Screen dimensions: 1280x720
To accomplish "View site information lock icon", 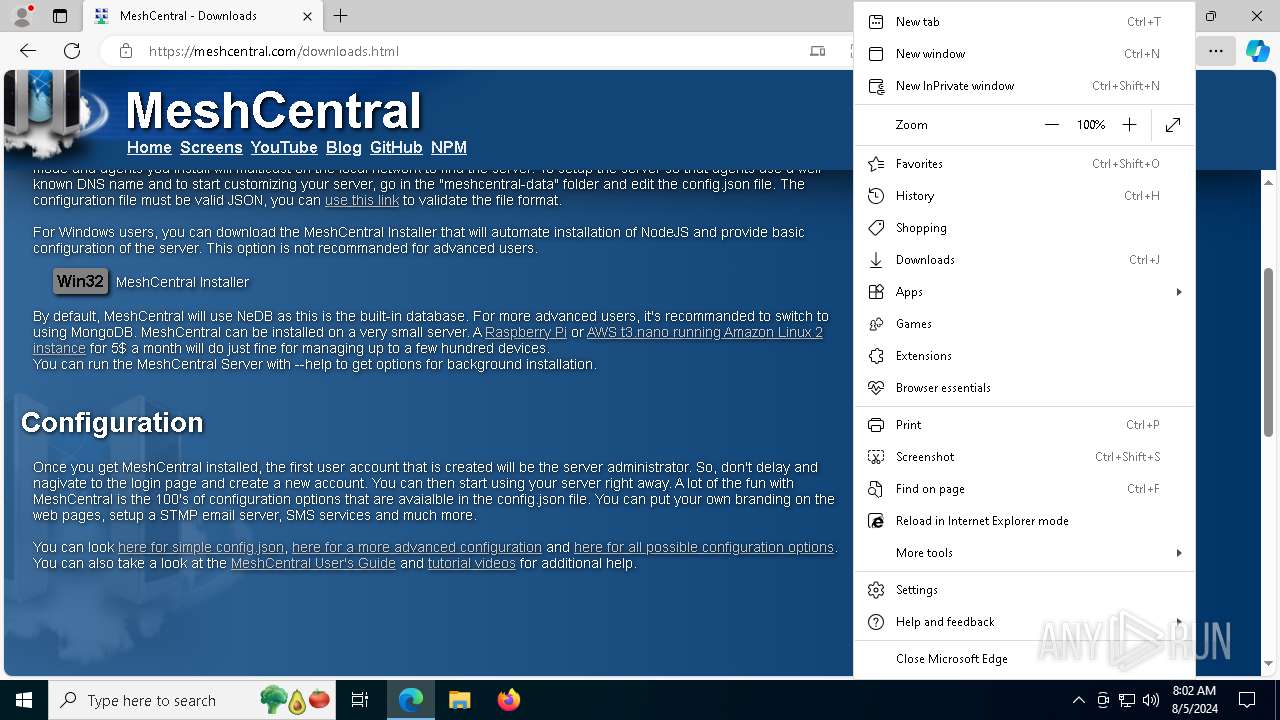I will 126,51.
